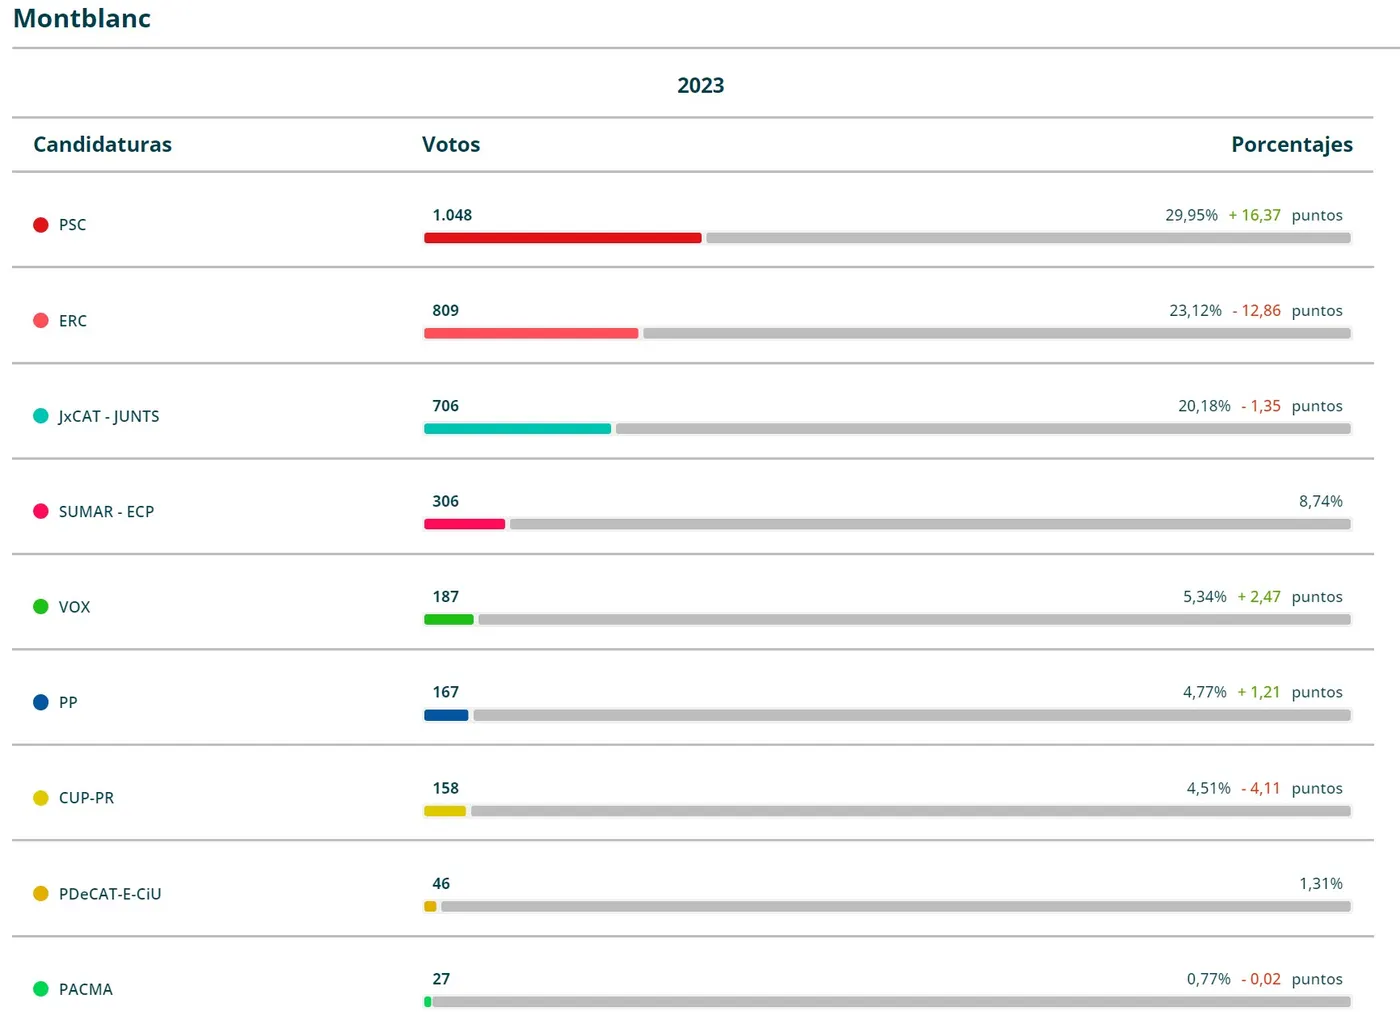Viewport: 1400px width, 1036px height.
Task: Click the PACMA green color dot
Action: pyautogui.click(x=41, y=989)
